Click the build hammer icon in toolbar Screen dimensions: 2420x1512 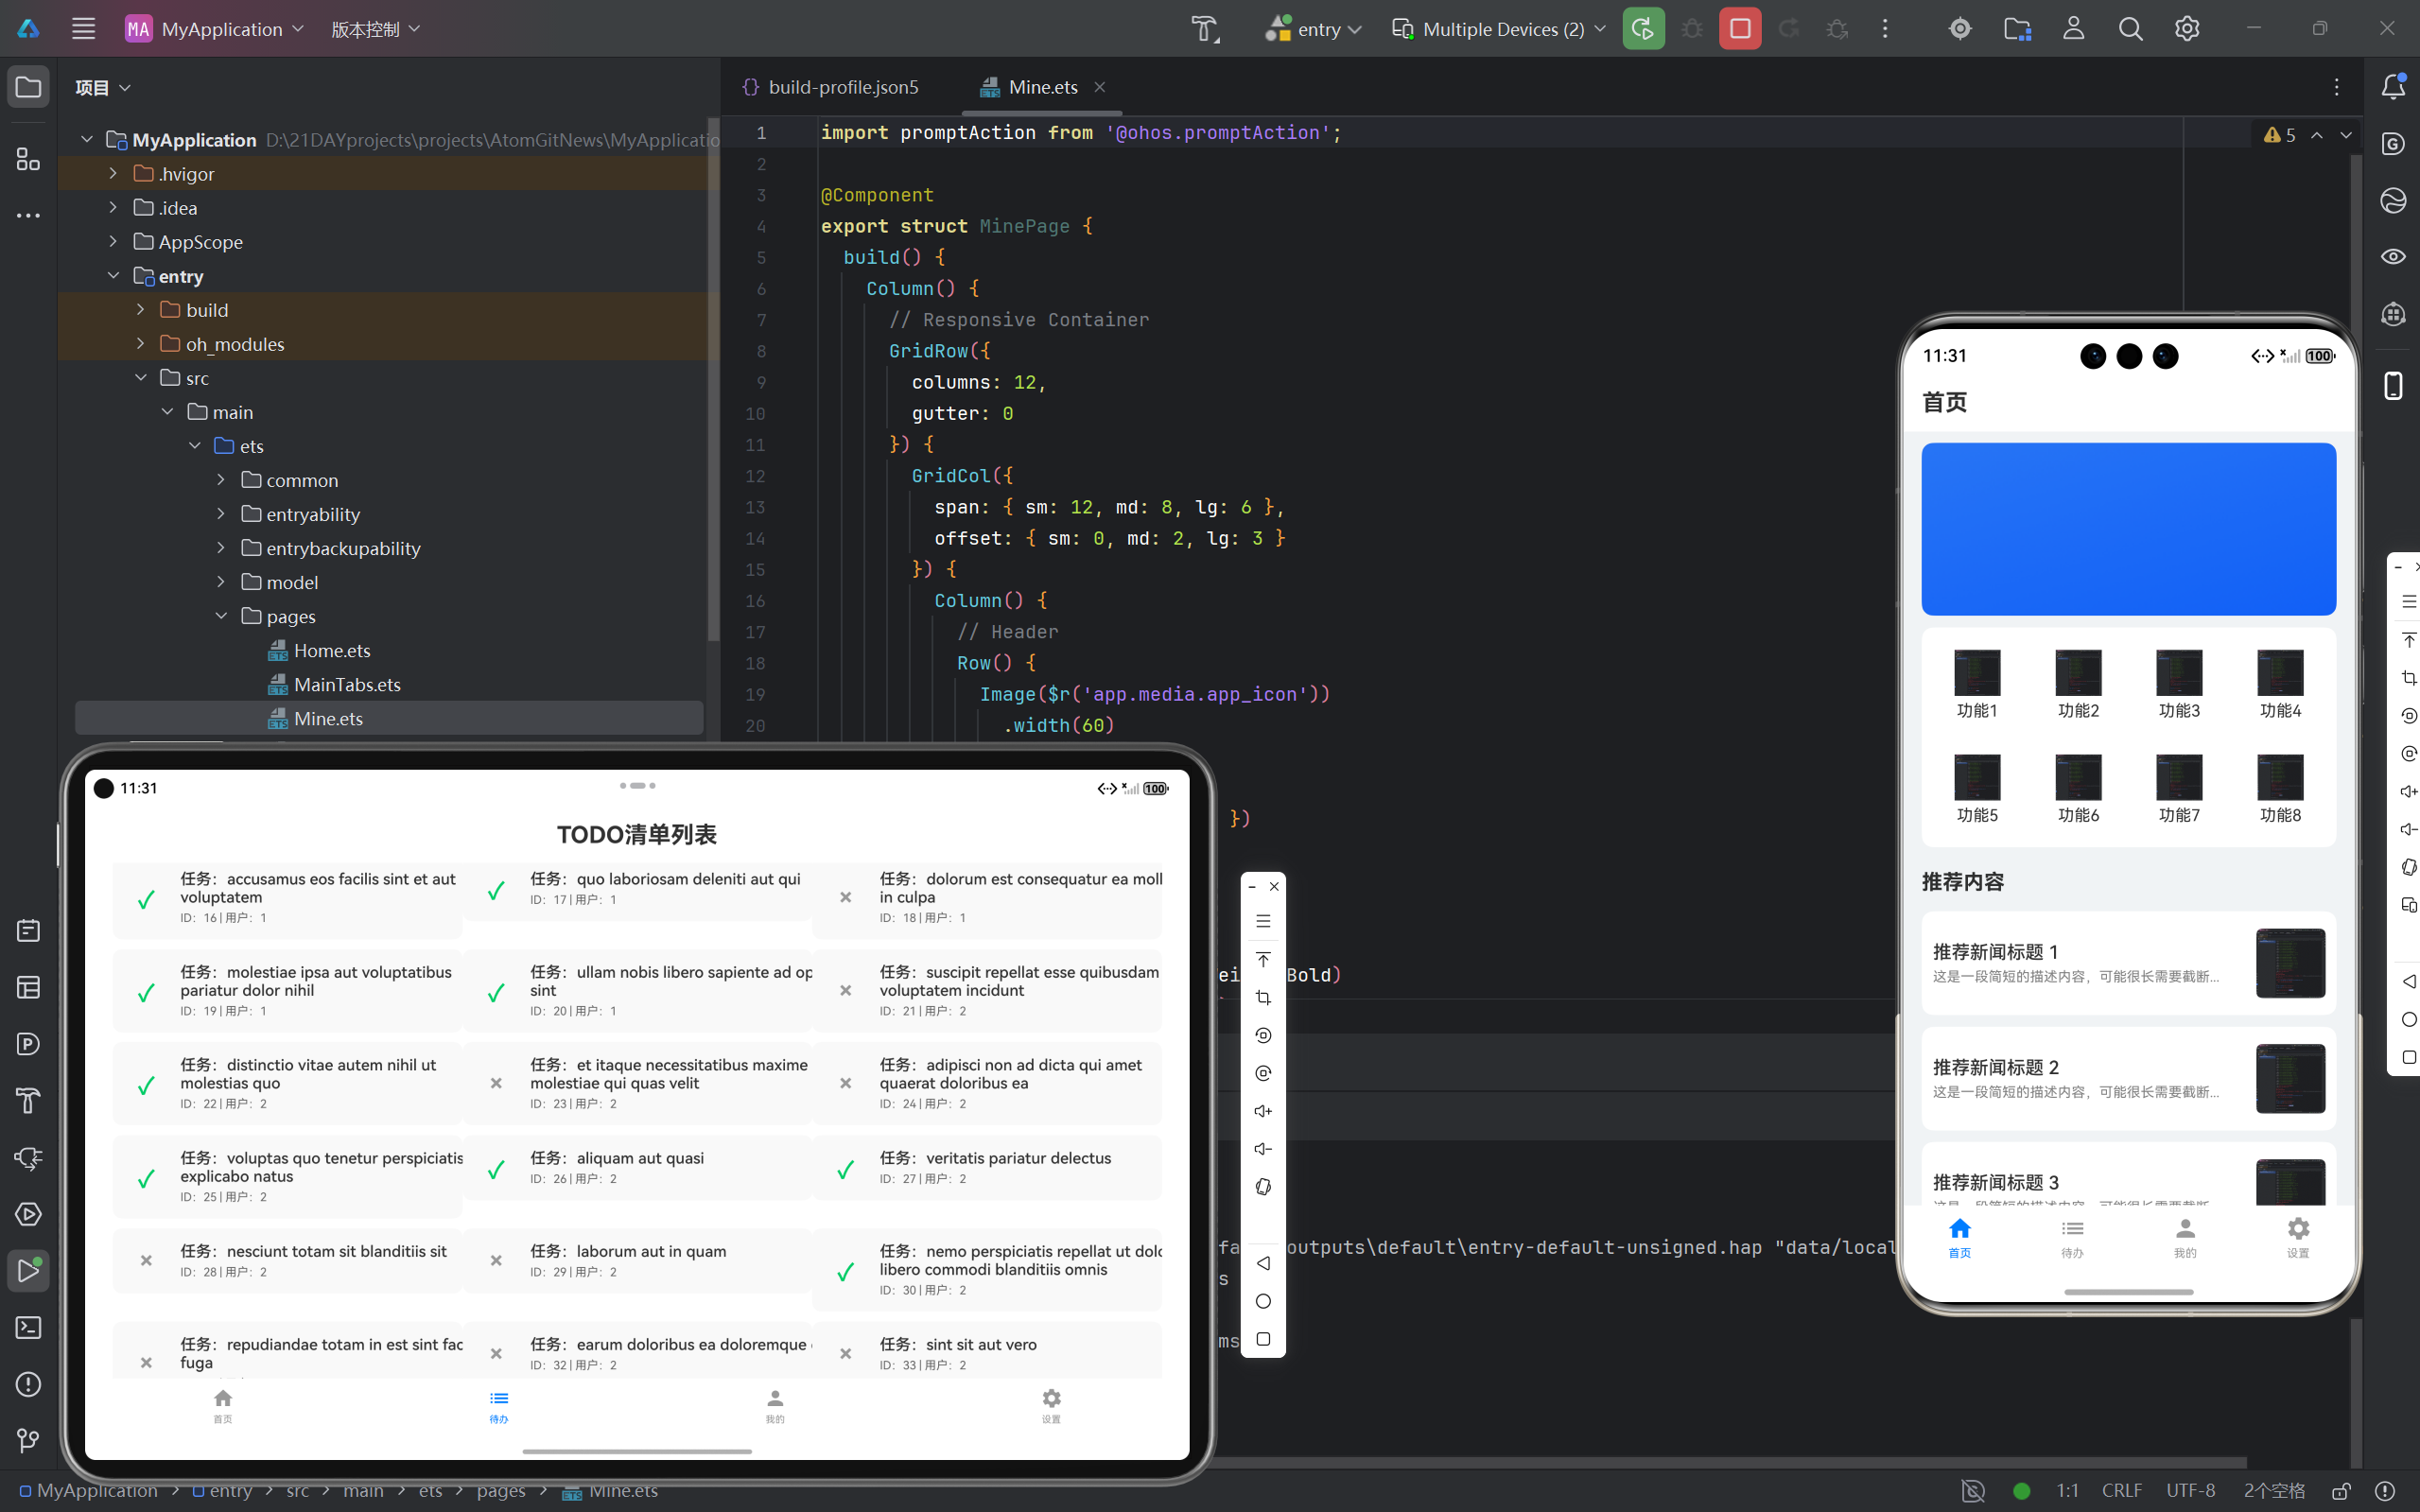click(1205, 29)
